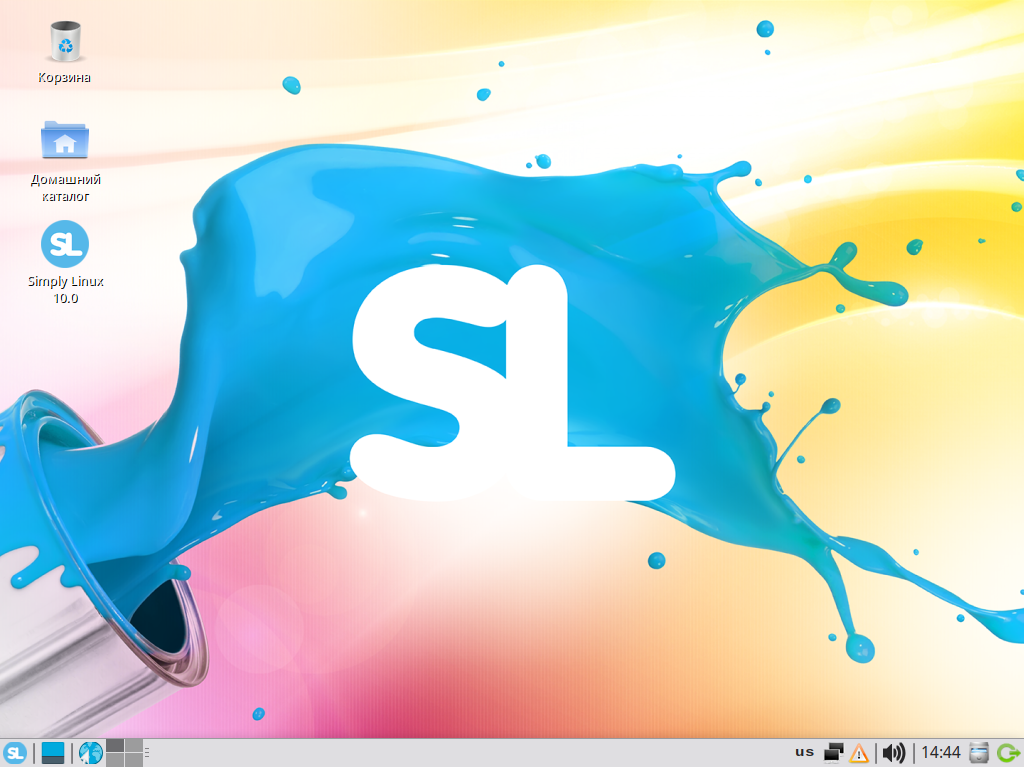
Task: Open the network connections tray icon
Action: 833,753
